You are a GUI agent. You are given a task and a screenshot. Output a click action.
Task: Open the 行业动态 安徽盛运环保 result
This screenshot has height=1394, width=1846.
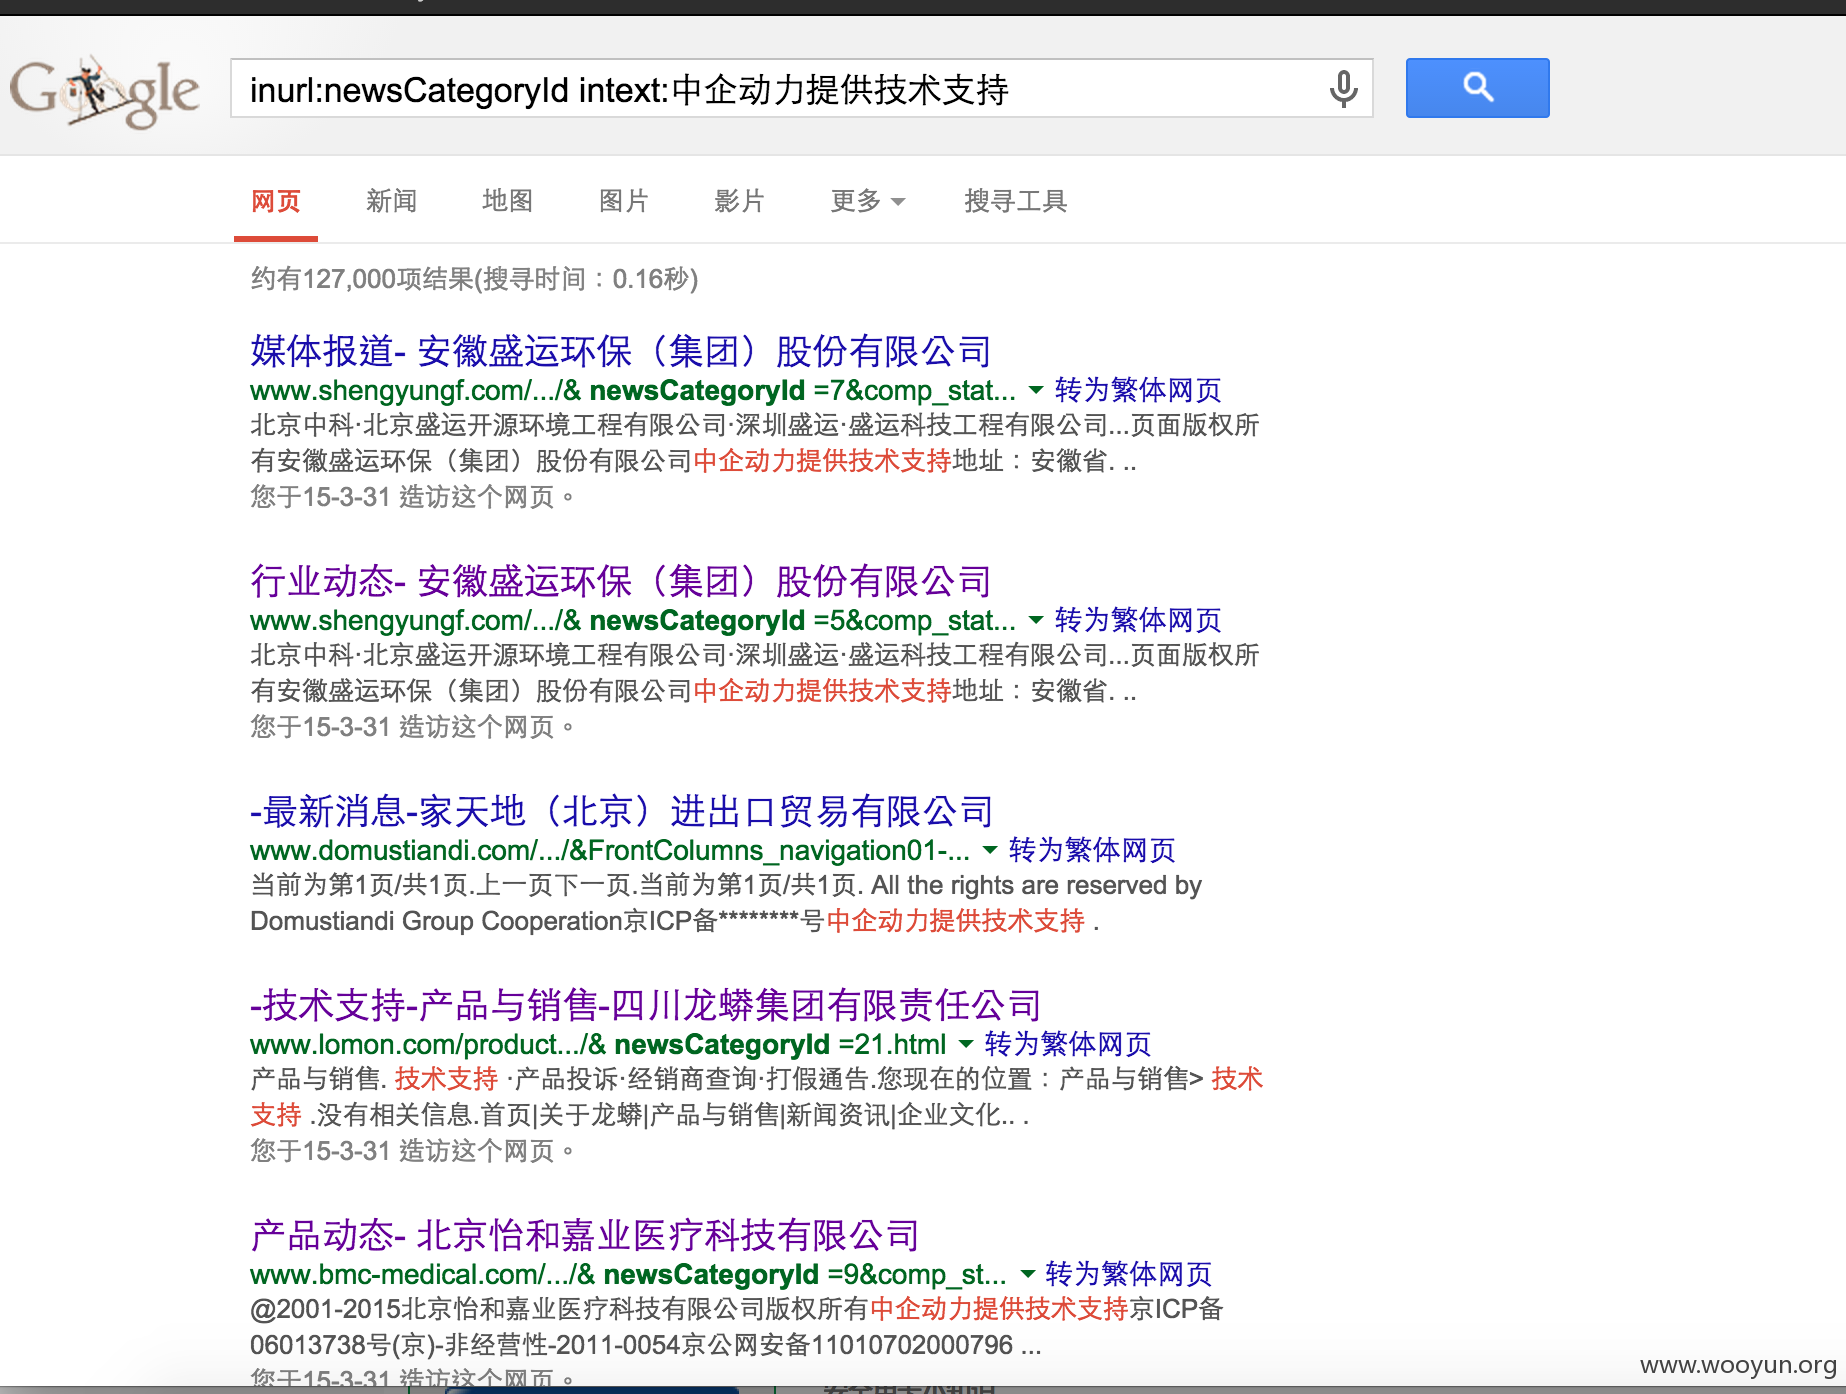(620, 581)
